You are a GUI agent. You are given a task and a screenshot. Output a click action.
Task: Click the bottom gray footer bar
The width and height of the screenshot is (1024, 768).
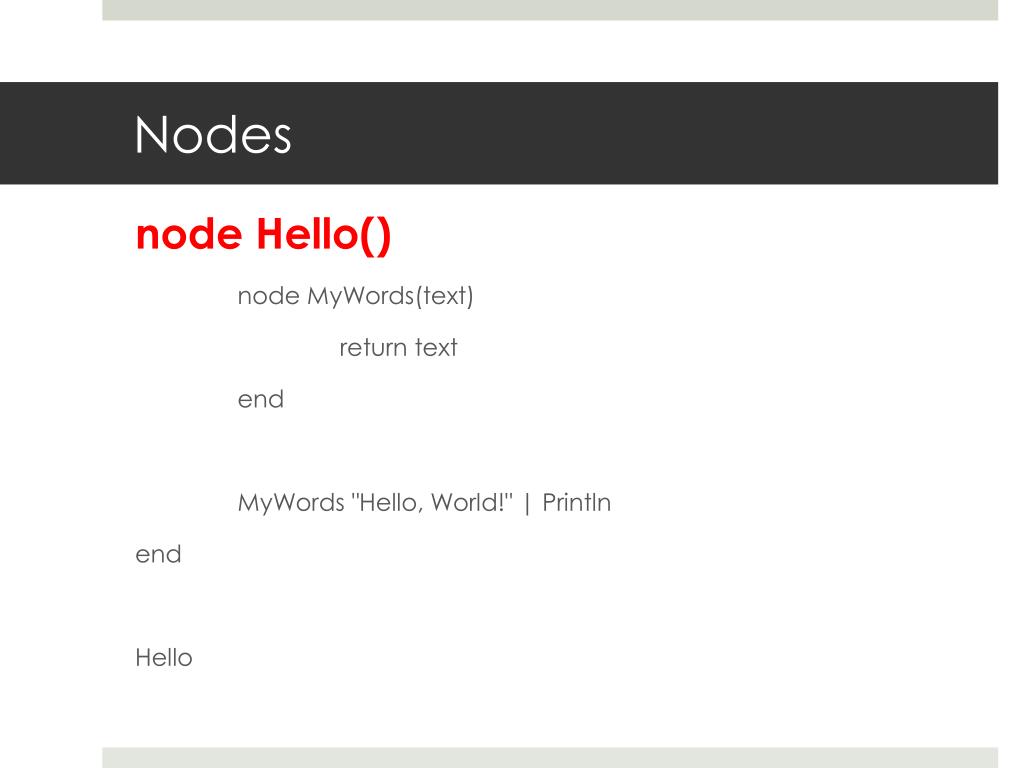click(x=550, y=758)
